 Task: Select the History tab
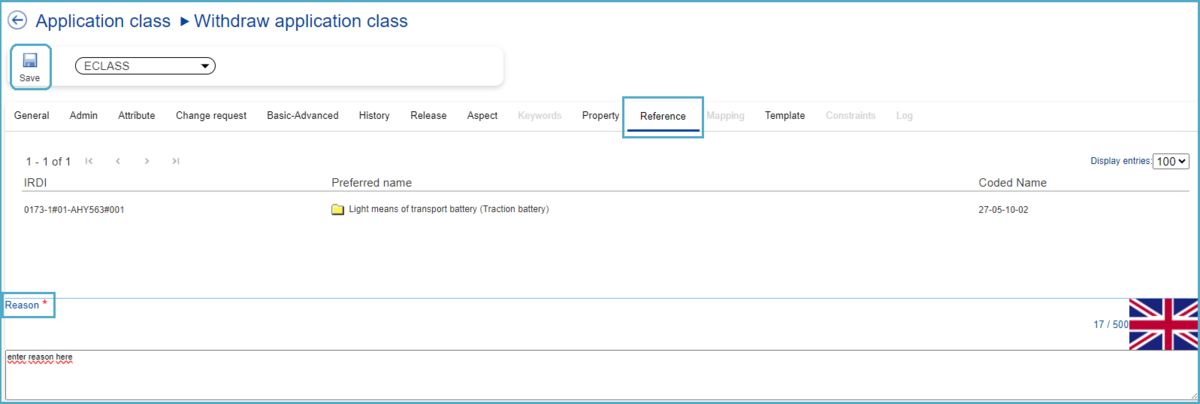(x=374, y=116)
